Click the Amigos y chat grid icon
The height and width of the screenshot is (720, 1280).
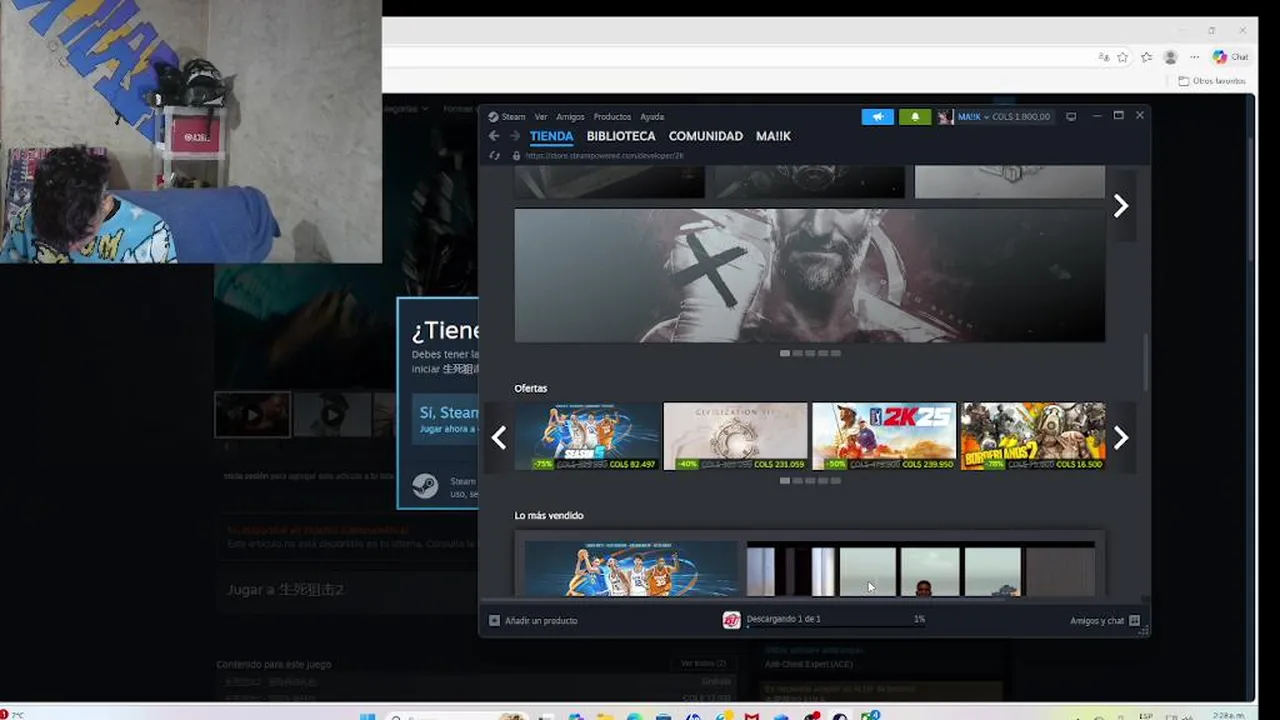(1134, 621)
